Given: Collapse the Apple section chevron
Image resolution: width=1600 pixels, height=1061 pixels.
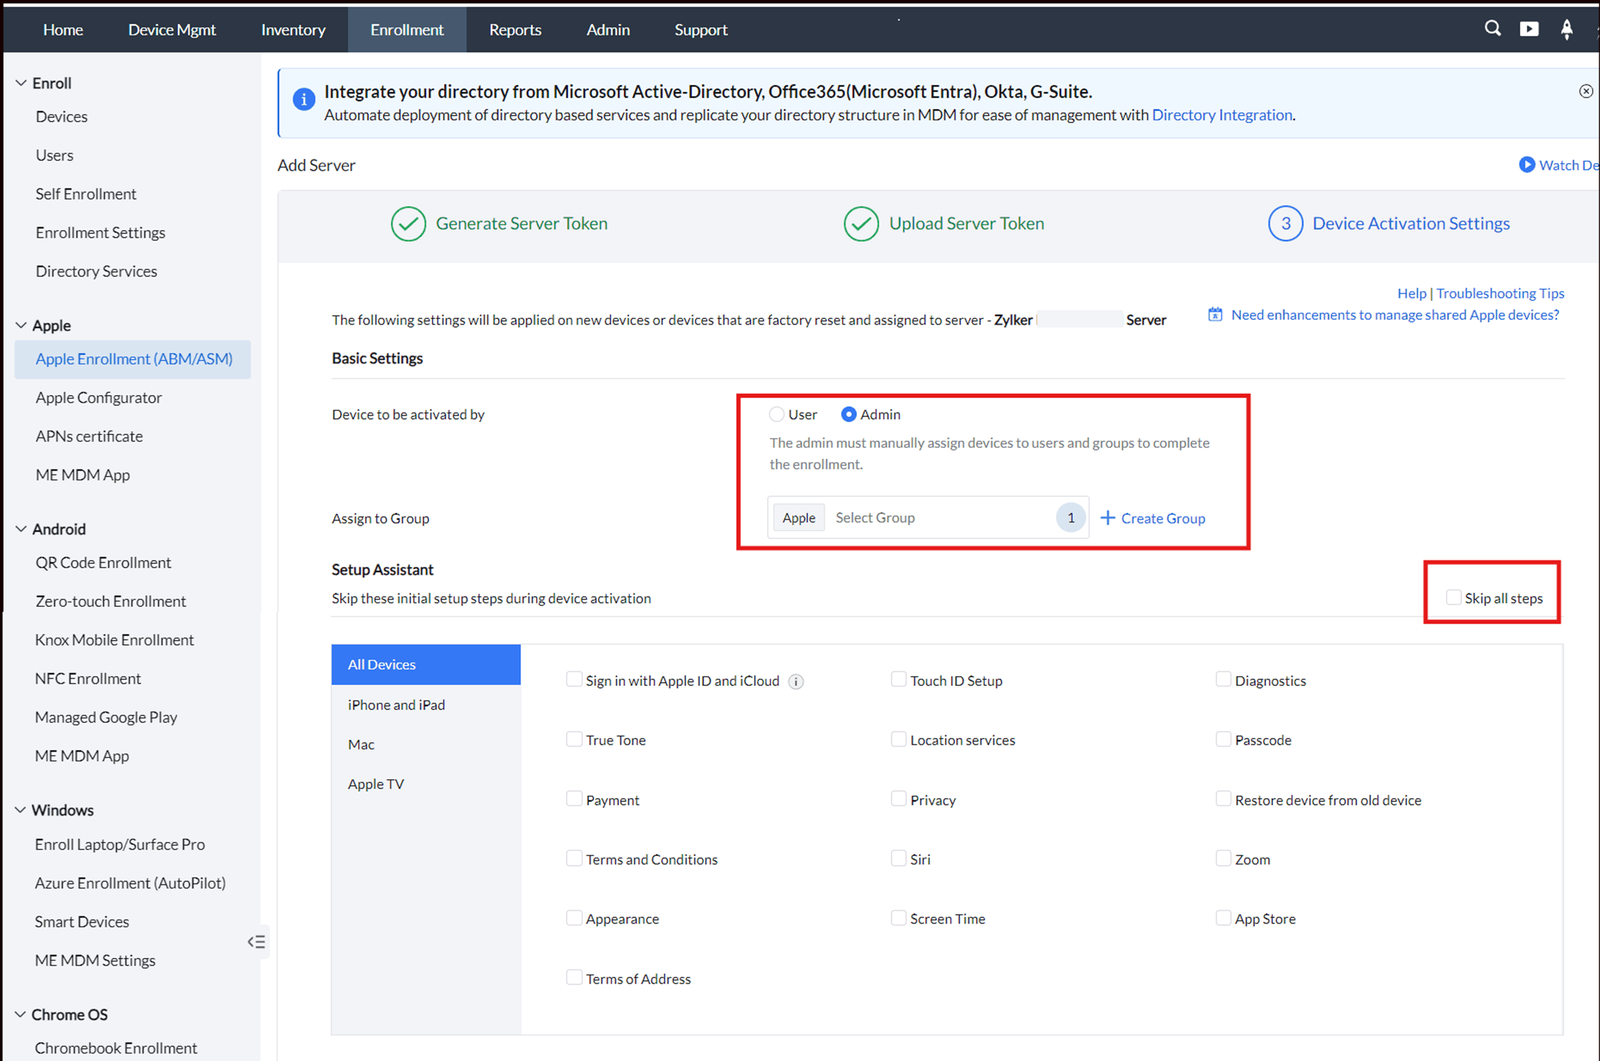Looking at the screenshot, I should [x=20, y=325].
